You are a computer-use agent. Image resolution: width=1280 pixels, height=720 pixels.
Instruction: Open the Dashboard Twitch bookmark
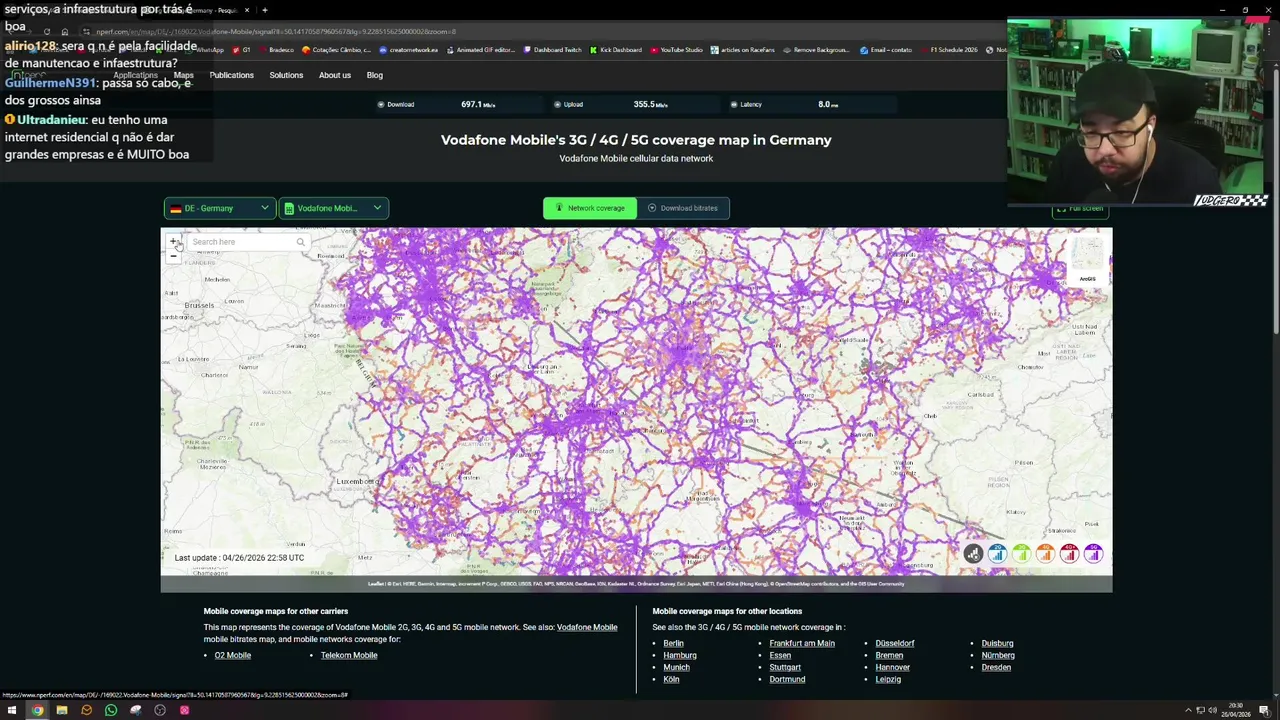(x=551, y=50)
